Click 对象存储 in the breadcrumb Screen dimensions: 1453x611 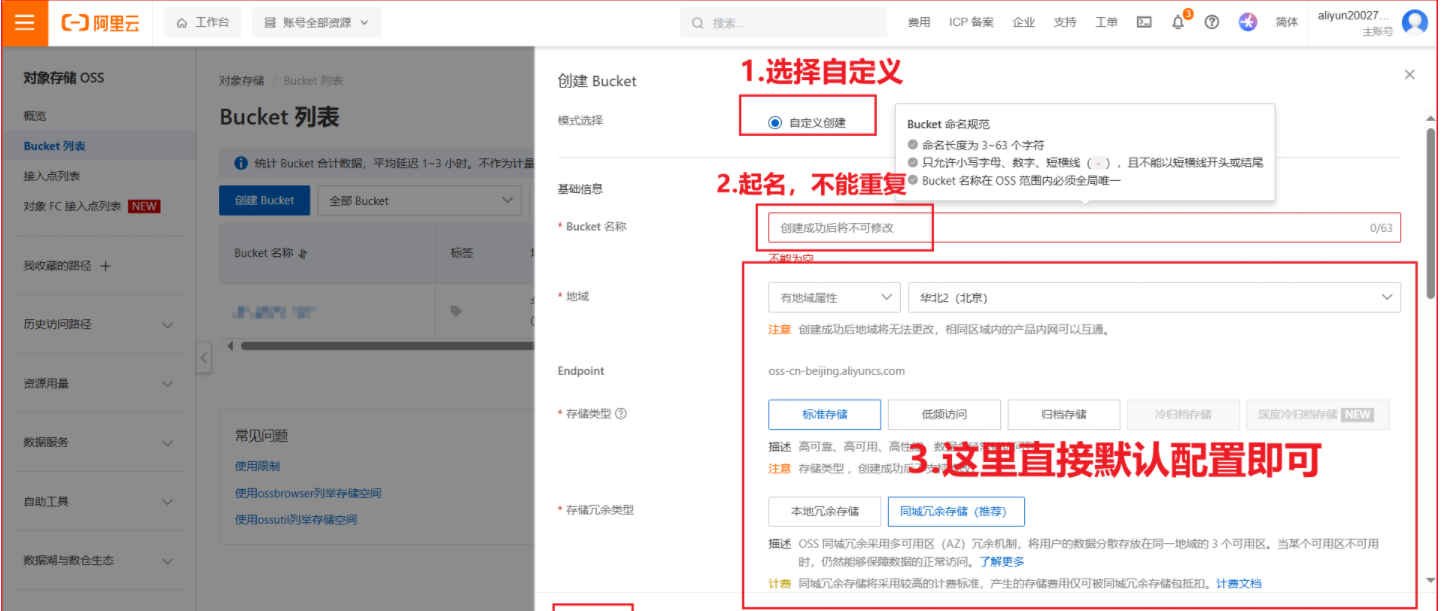click(x=242, y=81)
